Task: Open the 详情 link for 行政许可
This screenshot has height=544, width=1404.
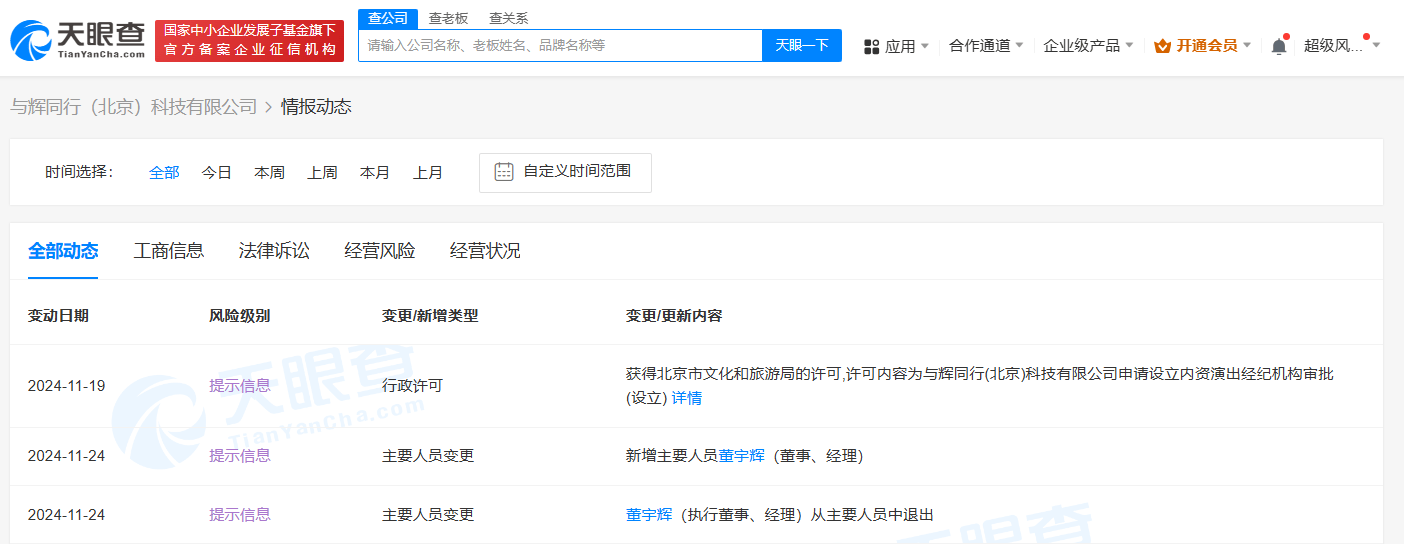Action: pos(686,398)
